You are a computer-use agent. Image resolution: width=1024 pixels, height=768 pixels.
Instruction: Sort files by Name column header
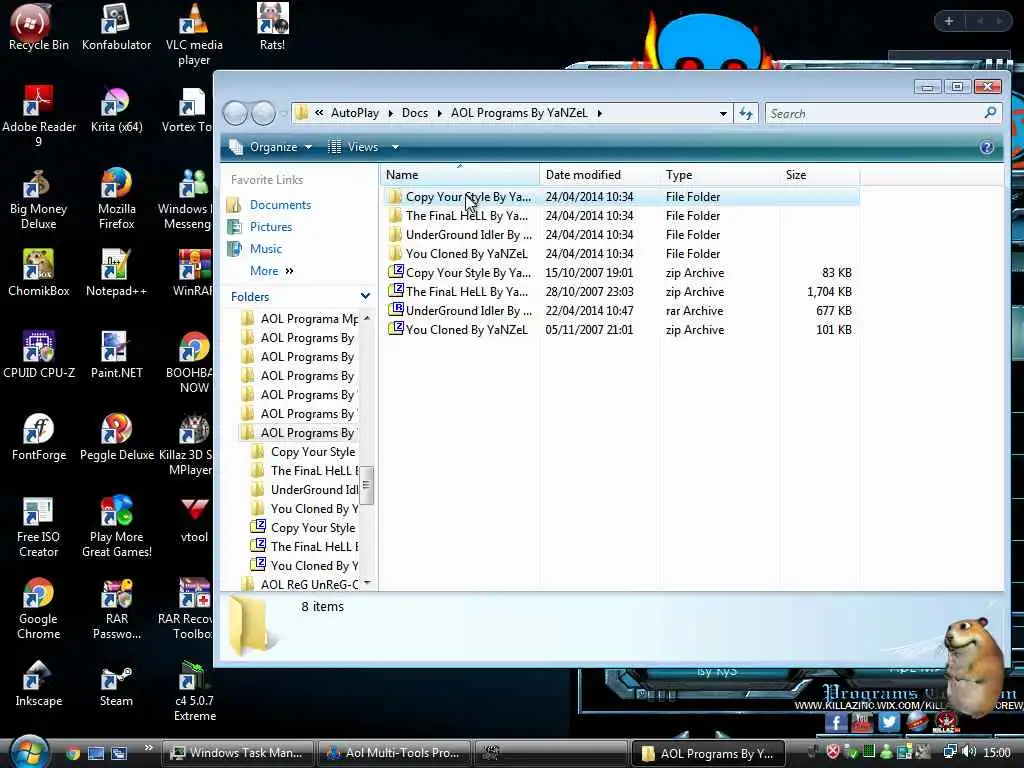(460, 175)
